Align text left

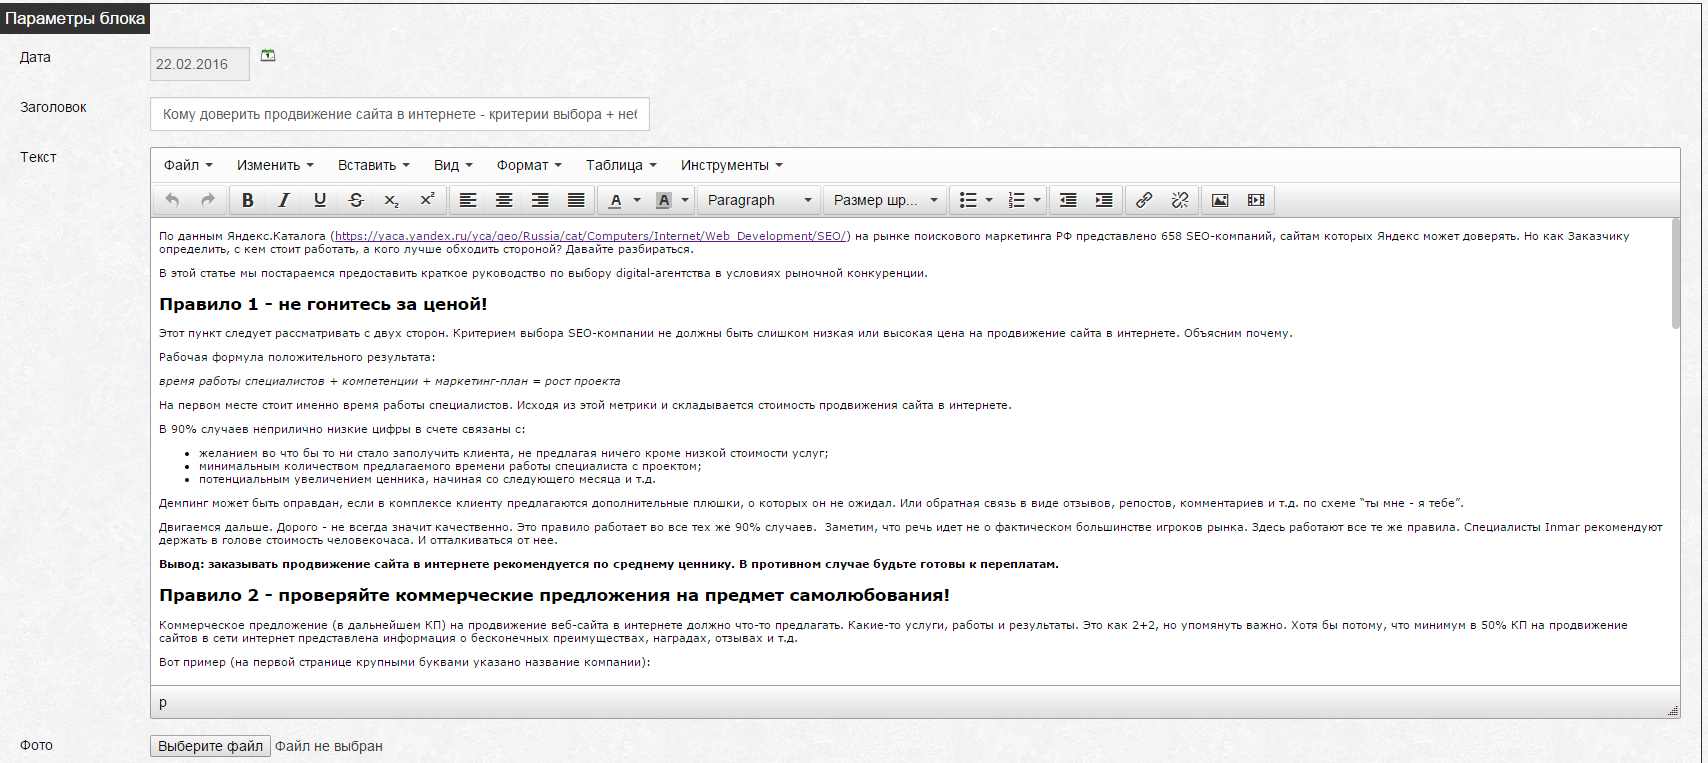pyautogui.click(x=468, y=200)
